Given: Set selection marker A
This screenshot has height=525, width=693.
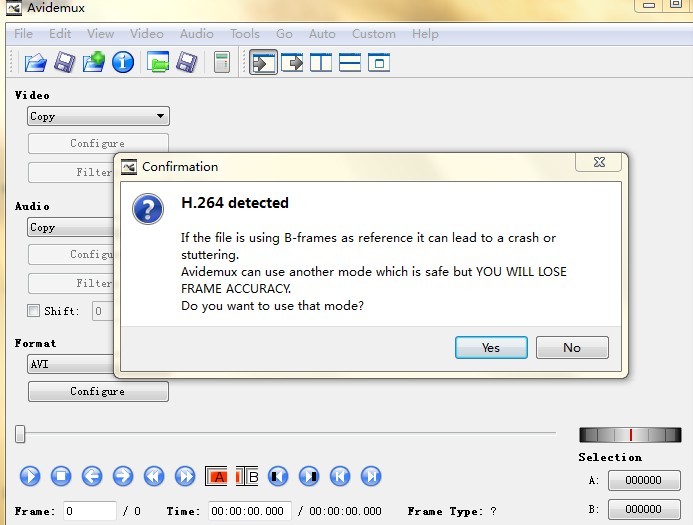Looking at the screenshot, I should (216, 476).
